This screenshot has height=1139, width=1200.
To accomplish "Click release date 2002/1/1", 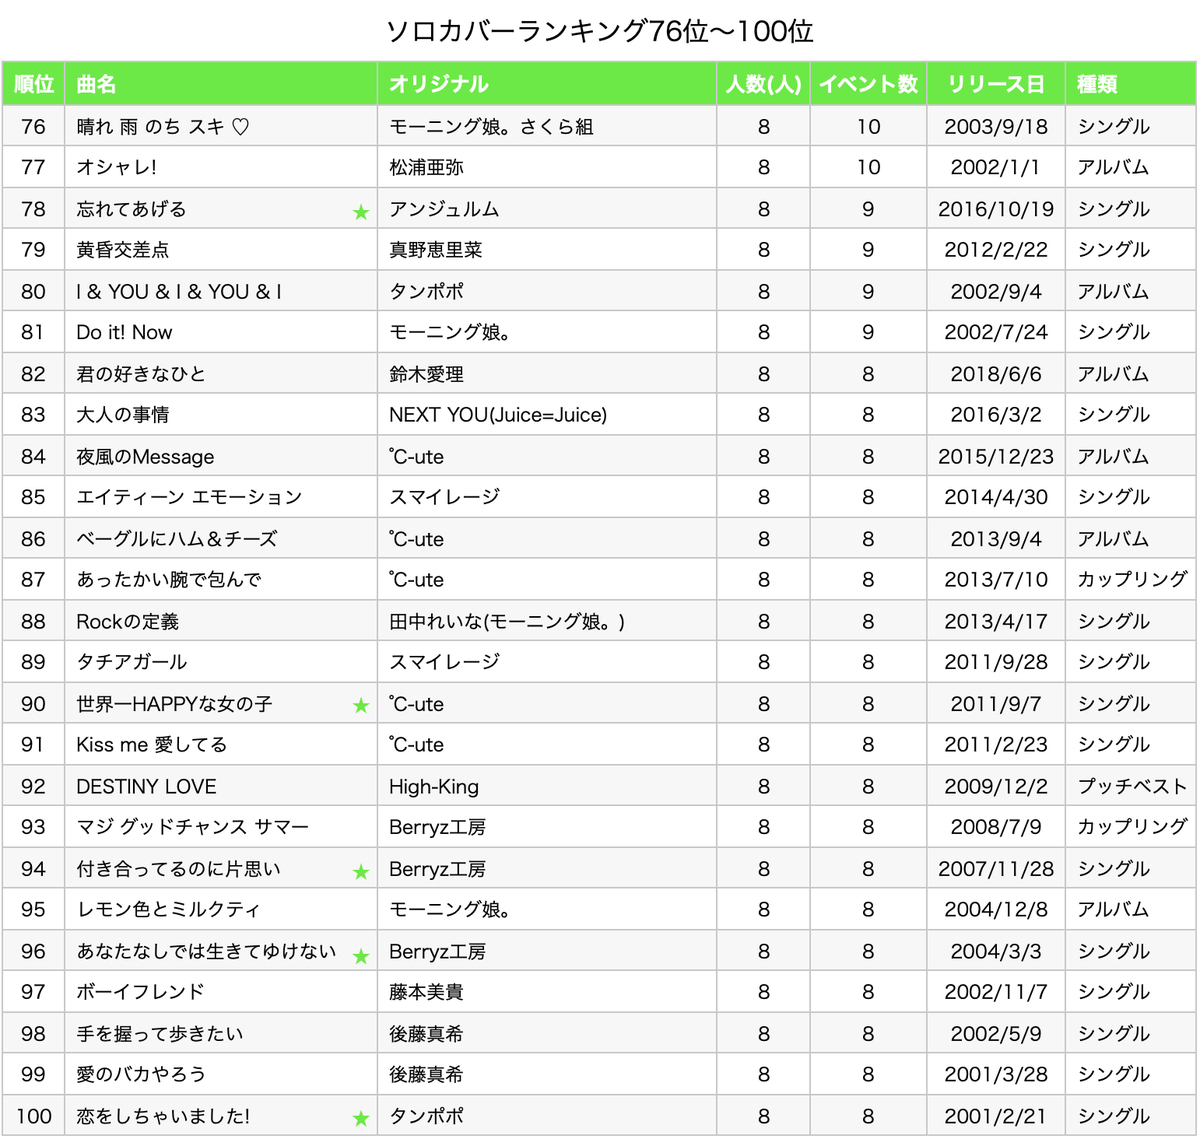I will click(996, 168).
